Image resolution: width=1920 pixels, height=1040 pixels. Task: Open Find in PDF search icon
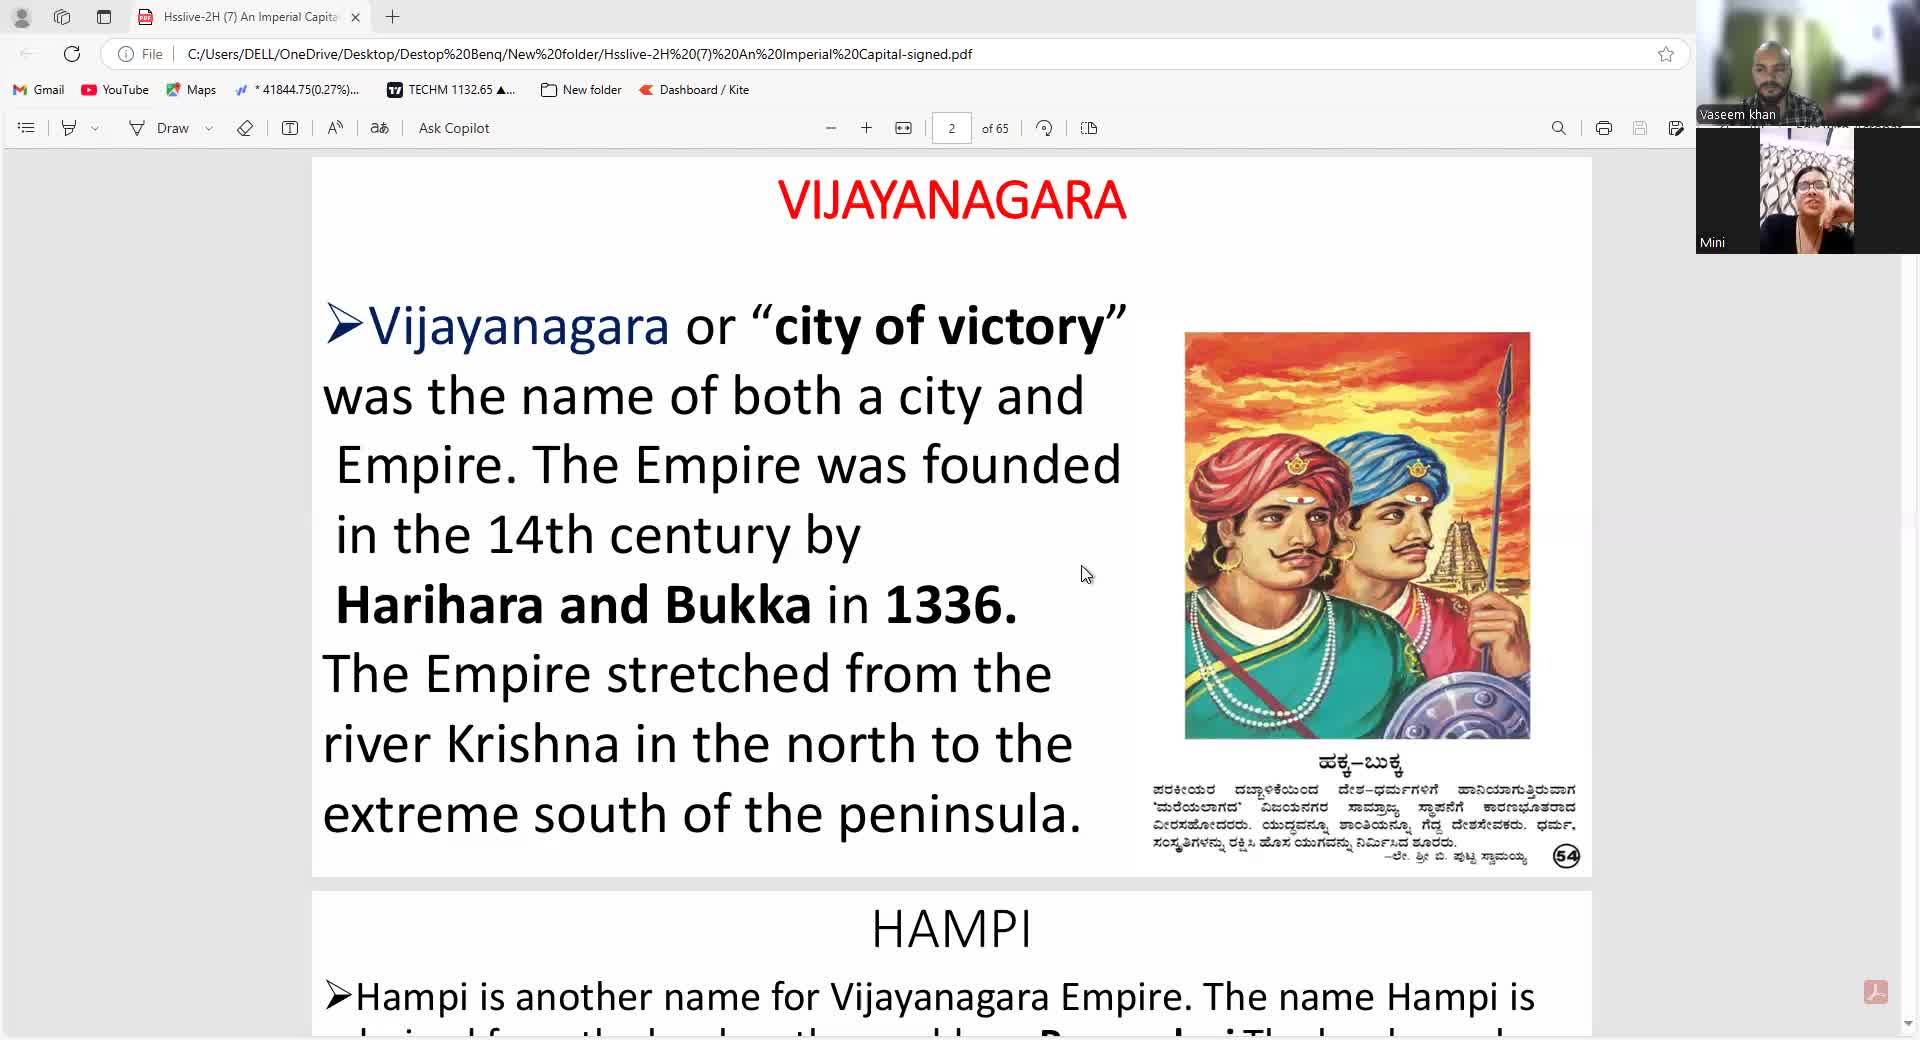[1558, 128]
